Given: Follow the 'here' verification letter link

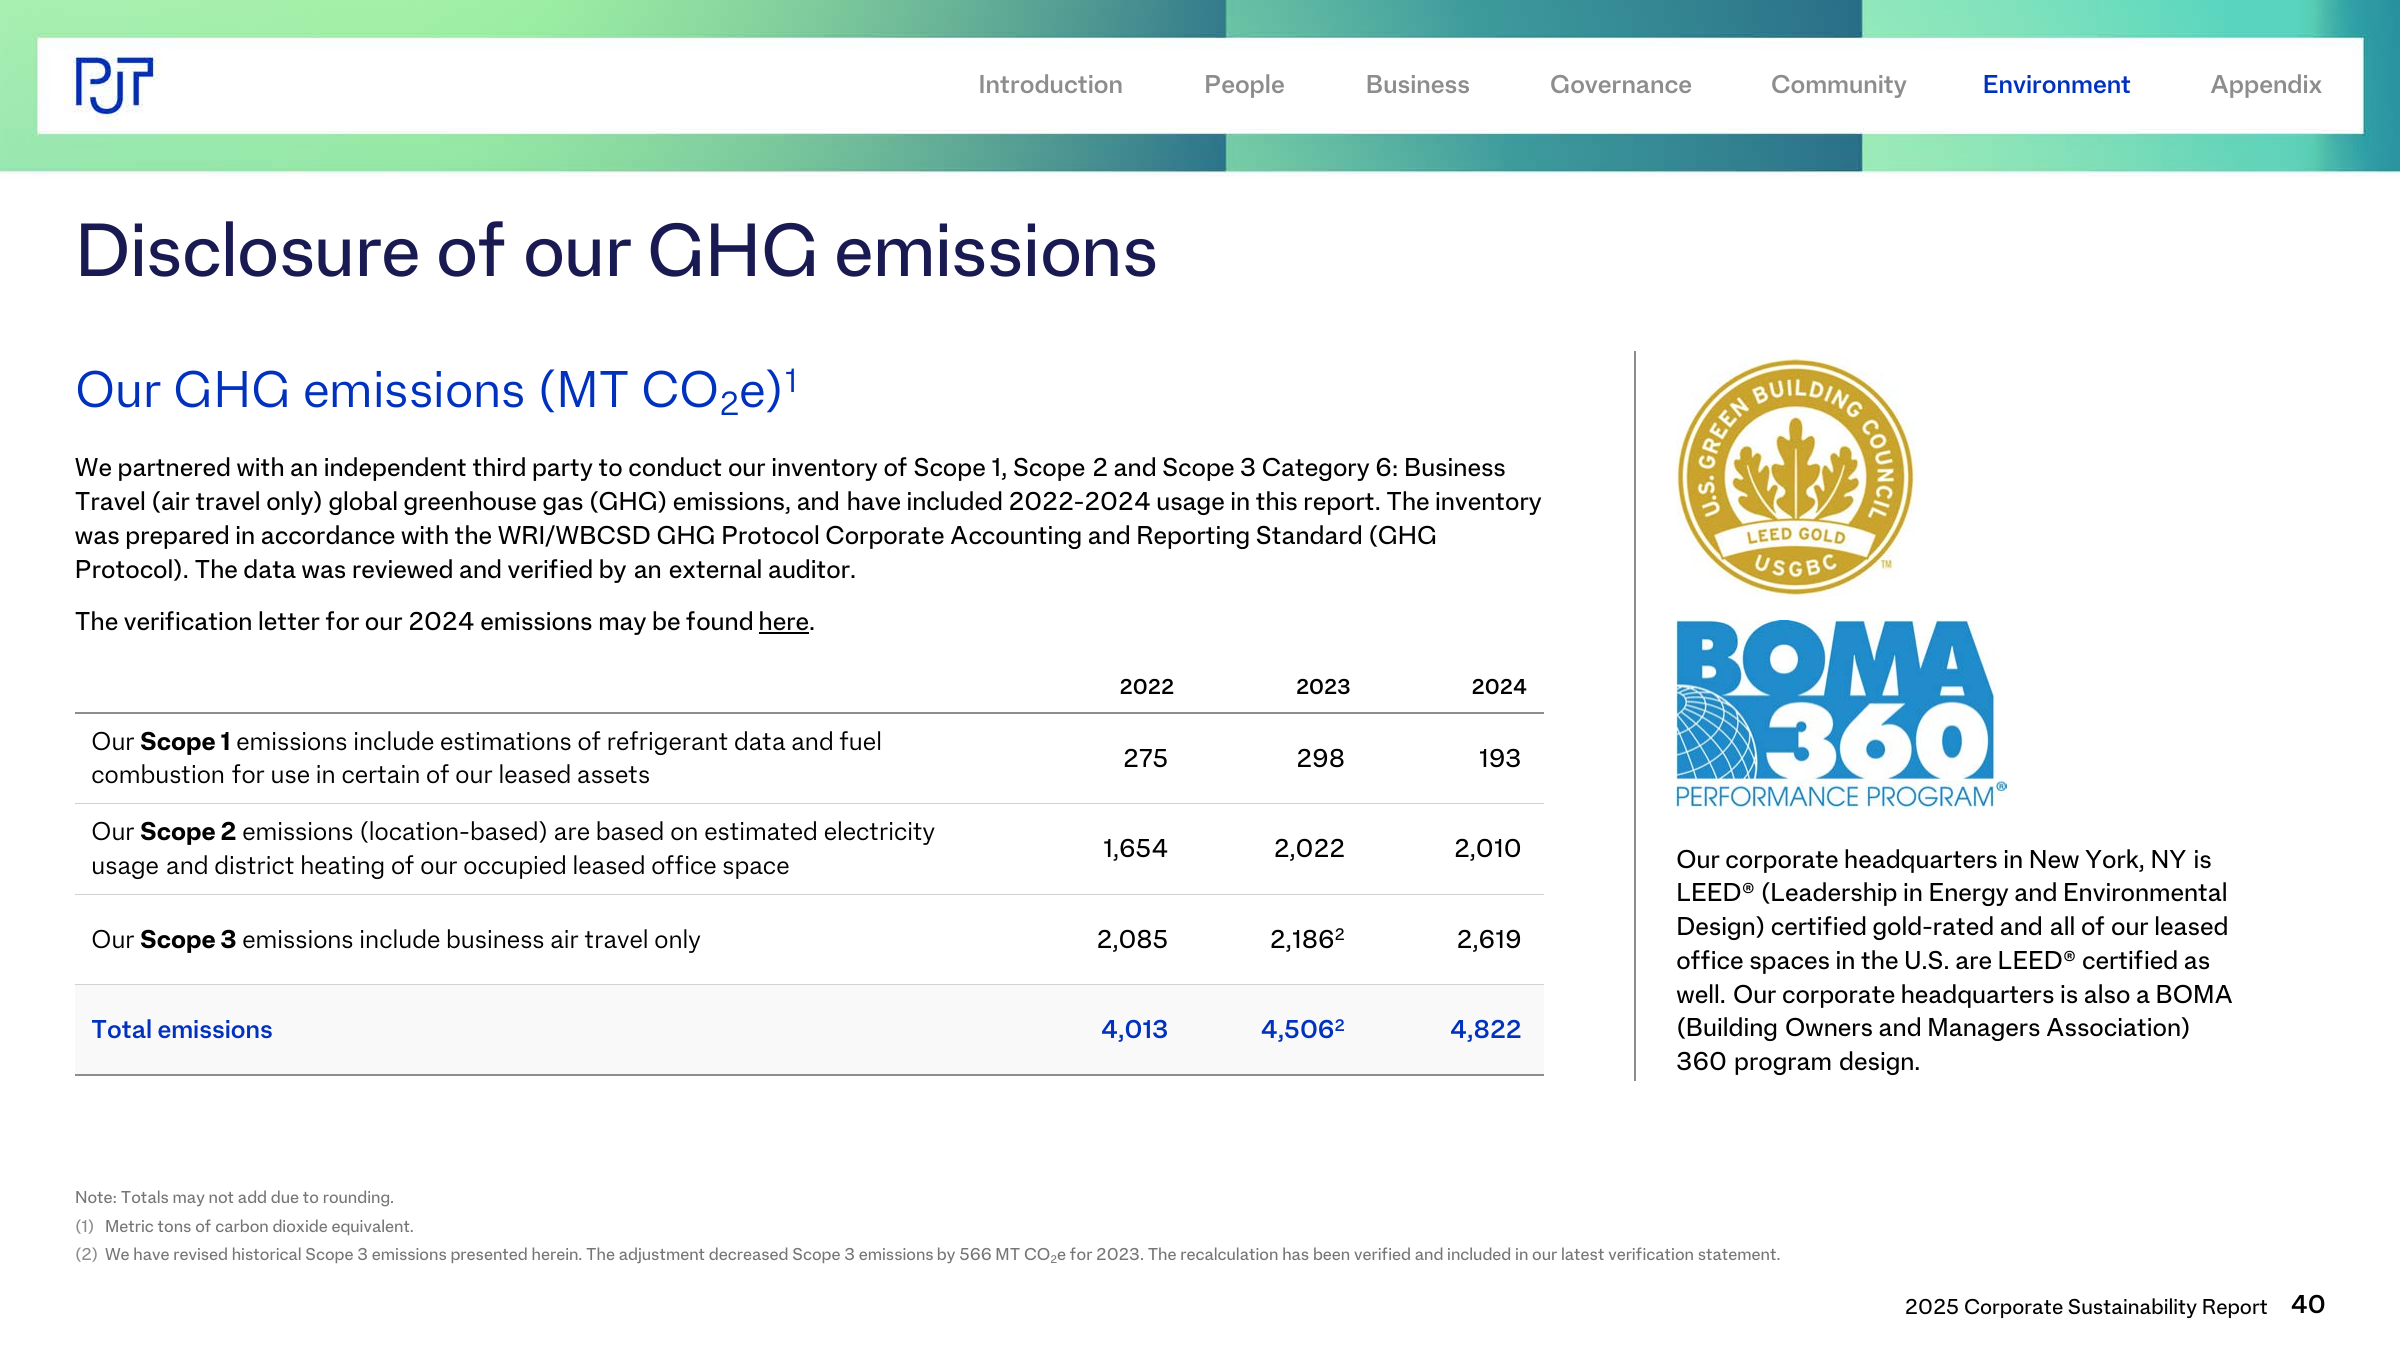Looking at the screenshot, I should [783, 622].
